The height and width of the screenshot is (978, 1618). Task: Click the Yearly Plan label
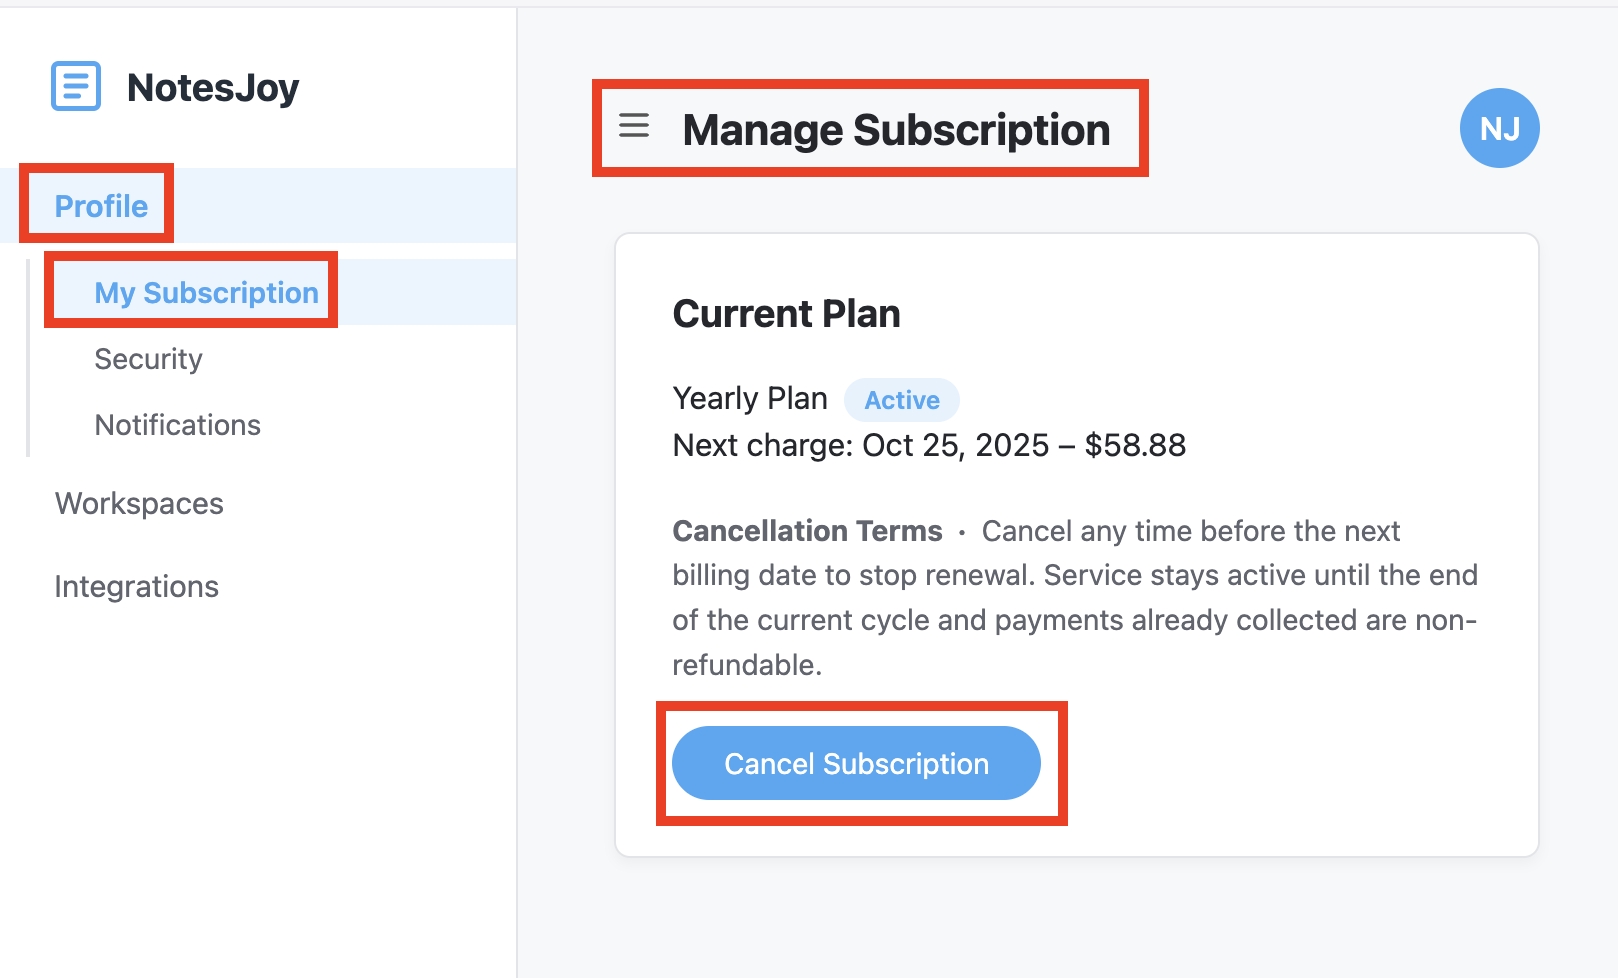click(x=750, y=398)
